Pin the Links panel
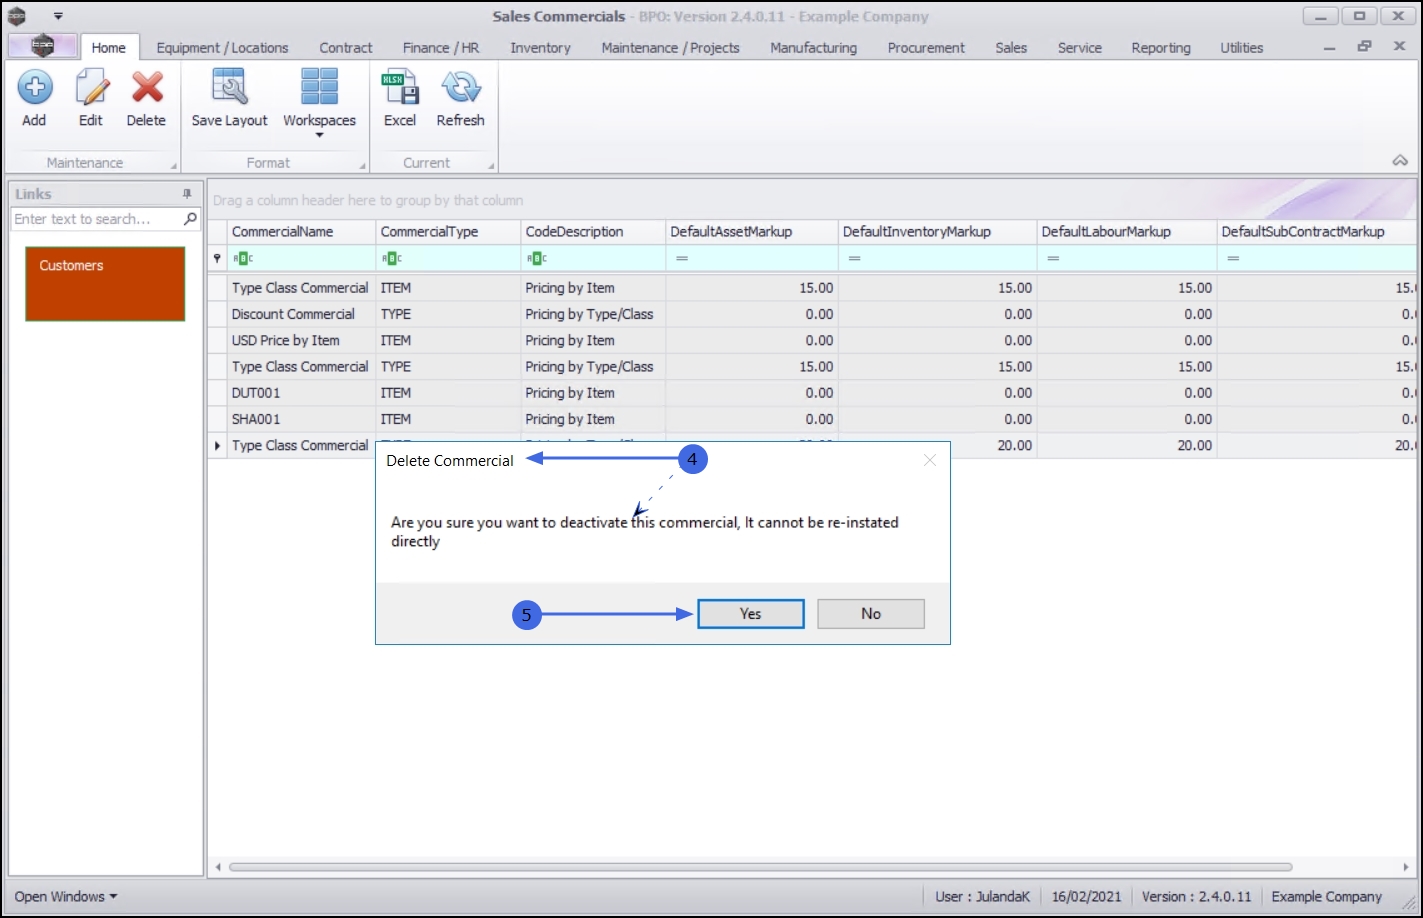This screenshot has height=918, width=1423. point(187,194)
